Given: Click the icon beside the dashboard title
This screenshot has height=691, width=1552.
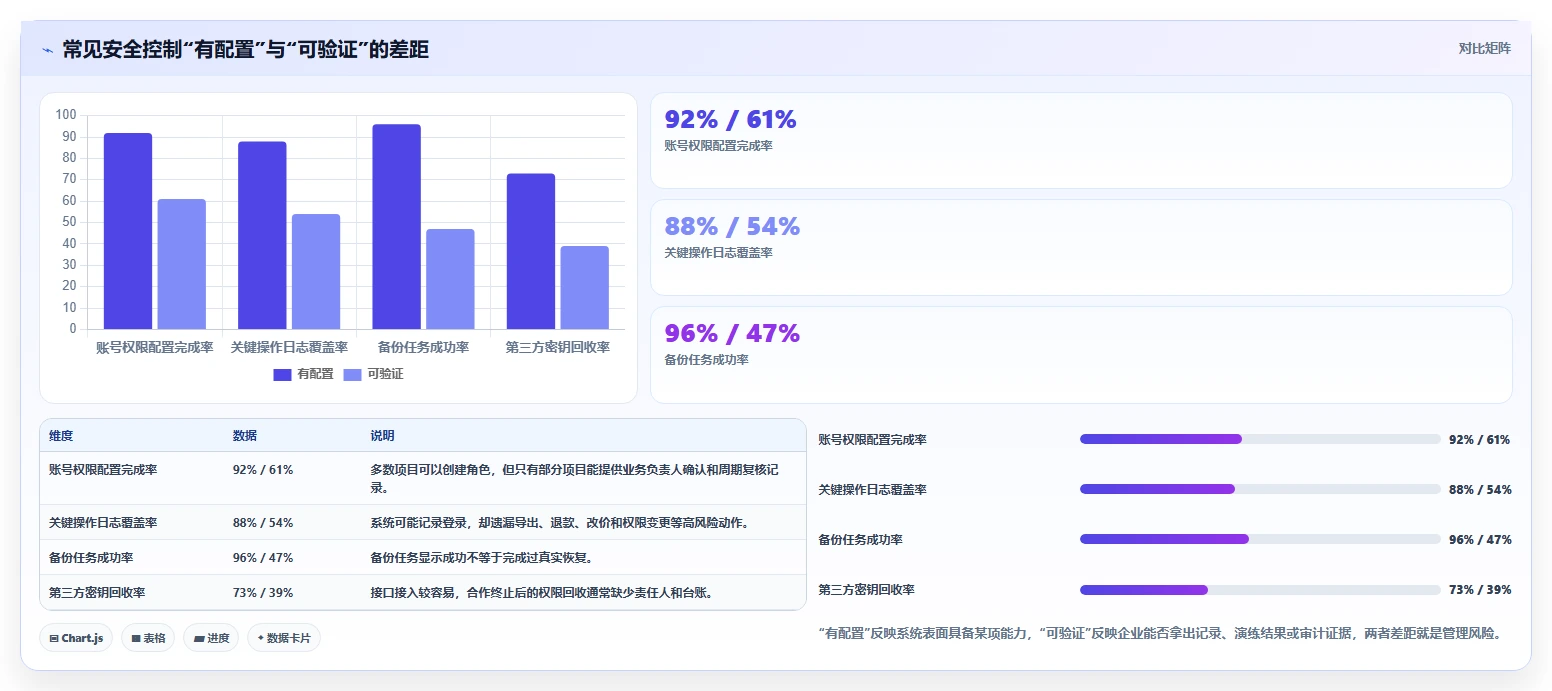Looking at the screenshot, I should [47, 50].
